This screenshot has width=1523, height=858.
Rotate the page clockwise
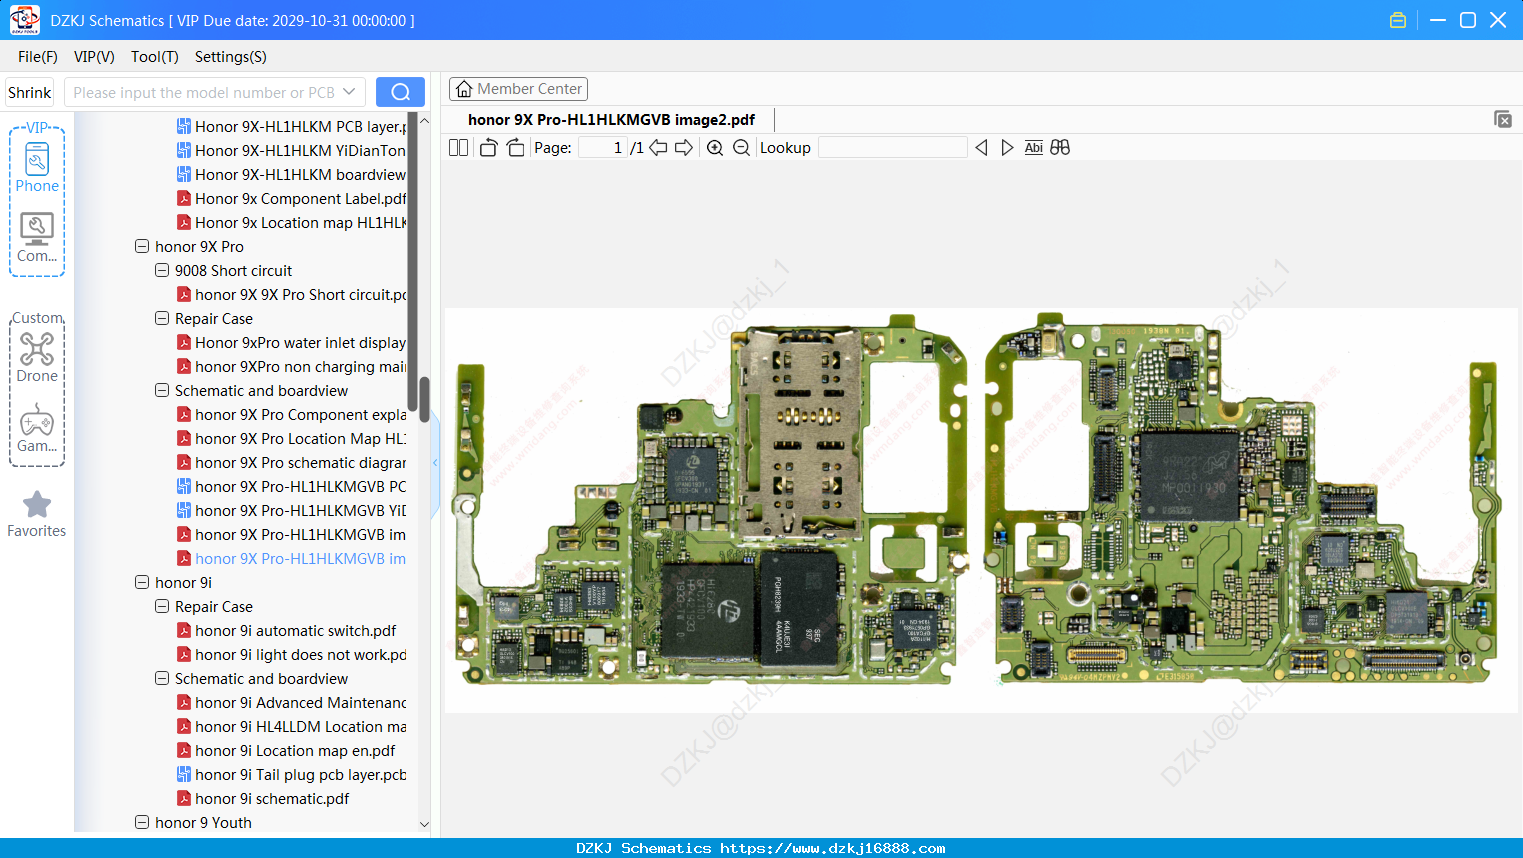(515, 148)
